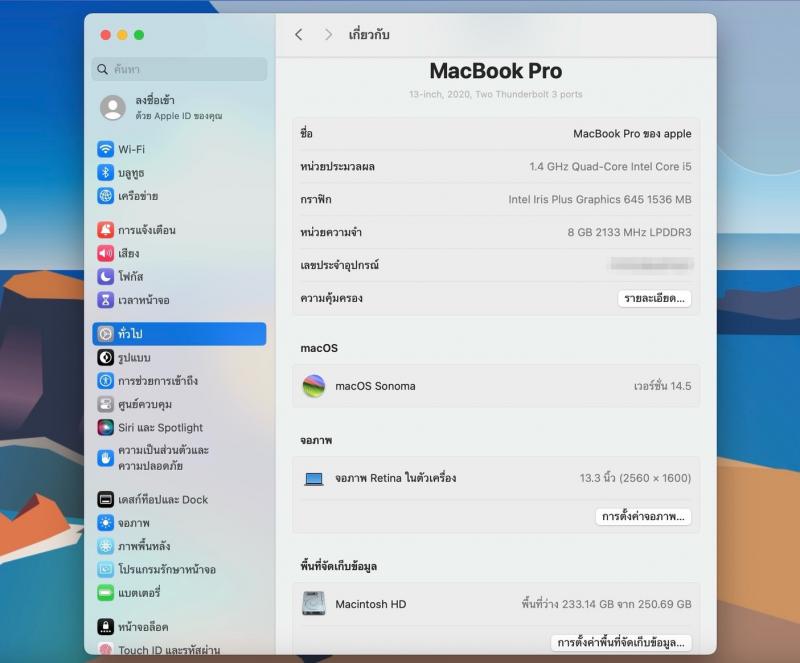Select the Network globe icon (เครือข่าย)
The image size is (800, 663).
(x=106, y=195)
